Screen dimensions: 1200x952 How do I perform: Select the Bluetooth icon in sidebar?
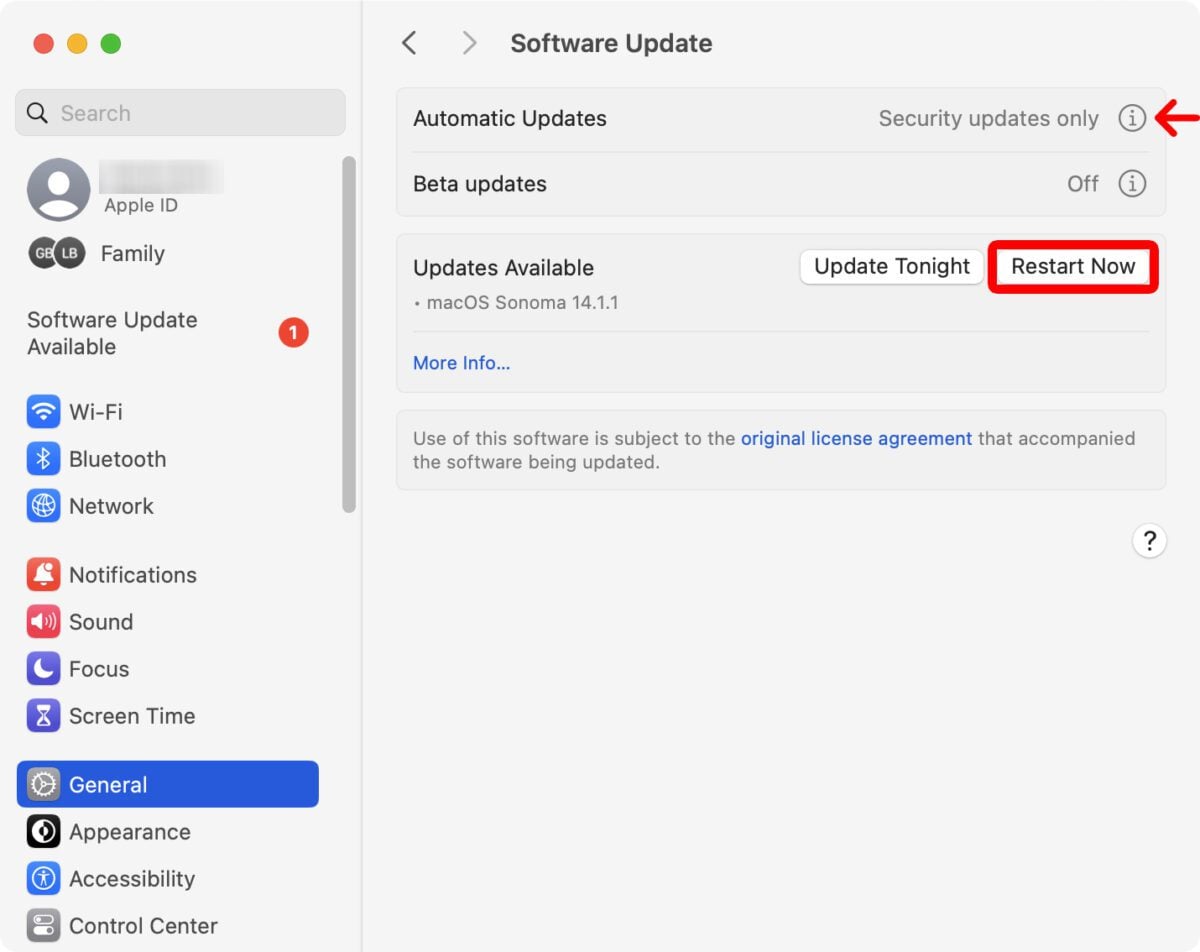point(43,459)
